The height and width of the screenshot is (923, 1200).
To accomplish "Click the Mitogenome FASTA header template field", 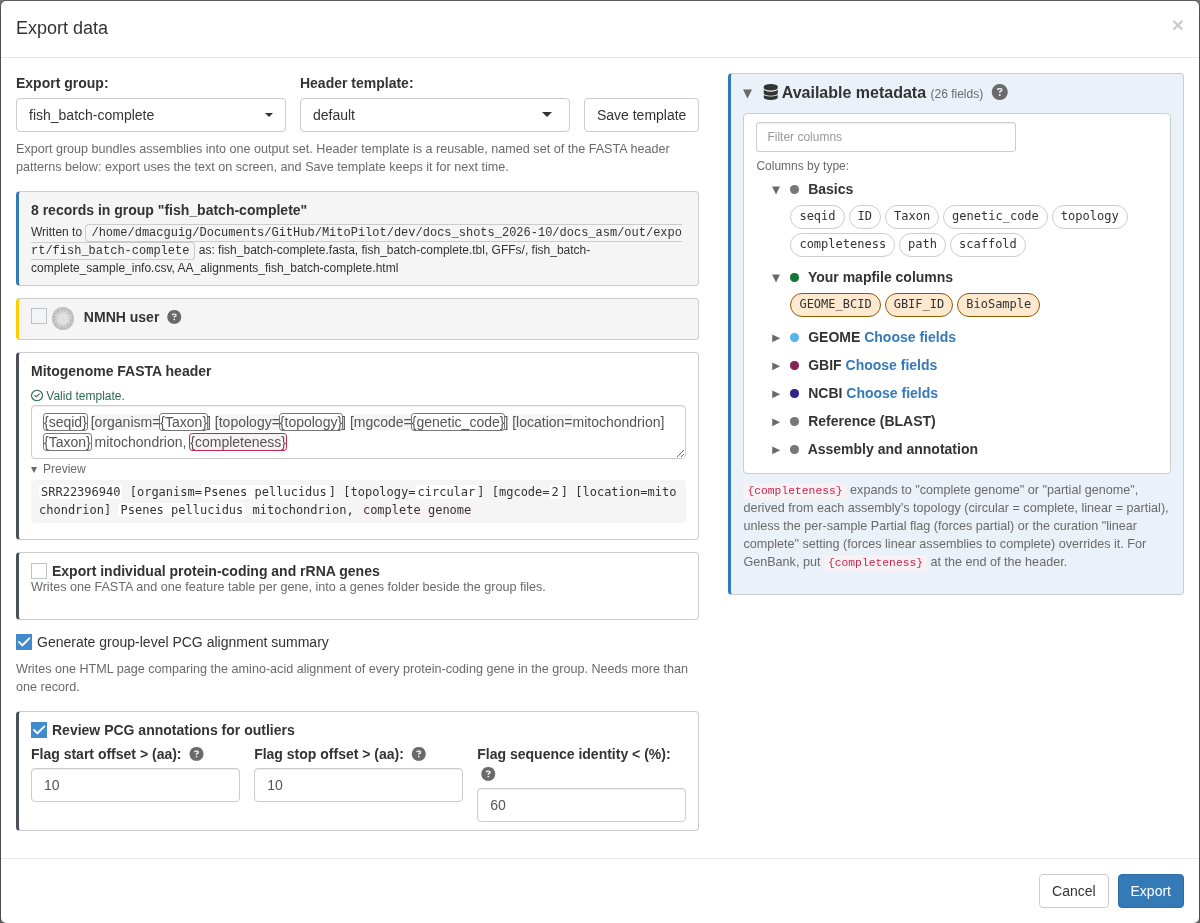I will 358,432.
